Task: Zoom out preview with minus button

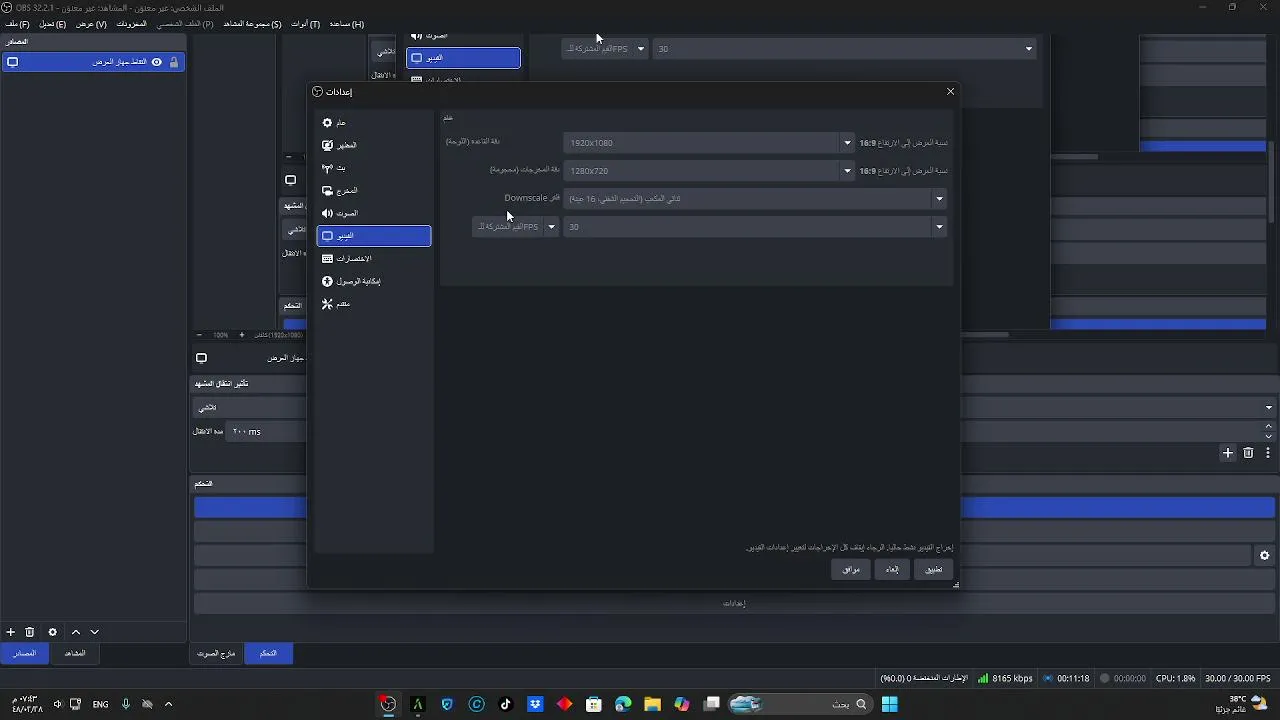Action: (199, 335)
